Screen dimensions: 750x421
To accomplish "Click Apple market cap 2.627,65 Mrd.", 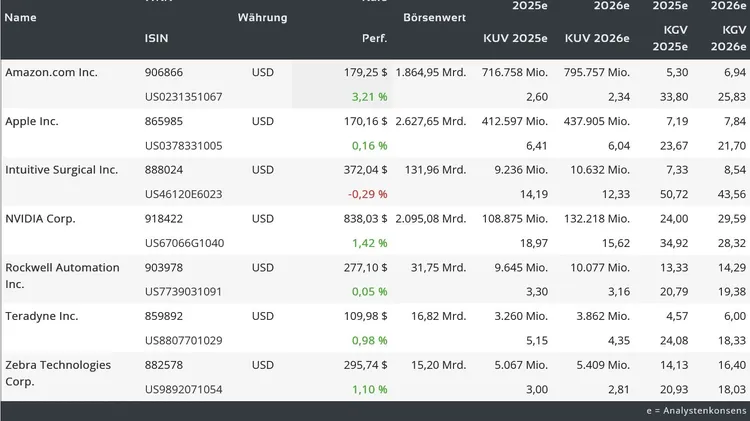I will [x=430, y=121].
